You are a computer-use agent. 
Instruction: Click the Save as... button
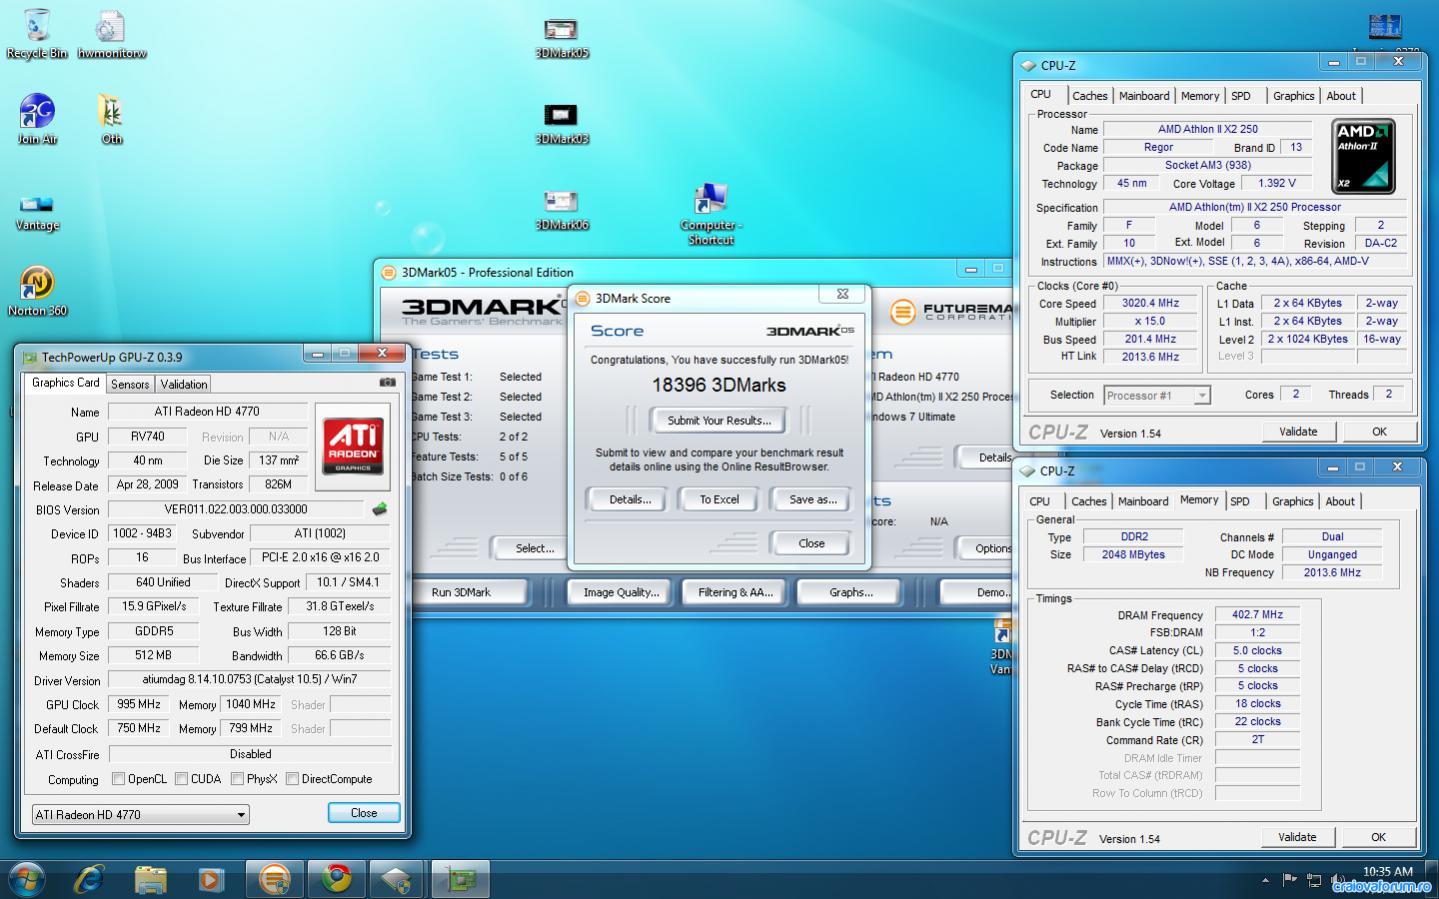[813, 500]
